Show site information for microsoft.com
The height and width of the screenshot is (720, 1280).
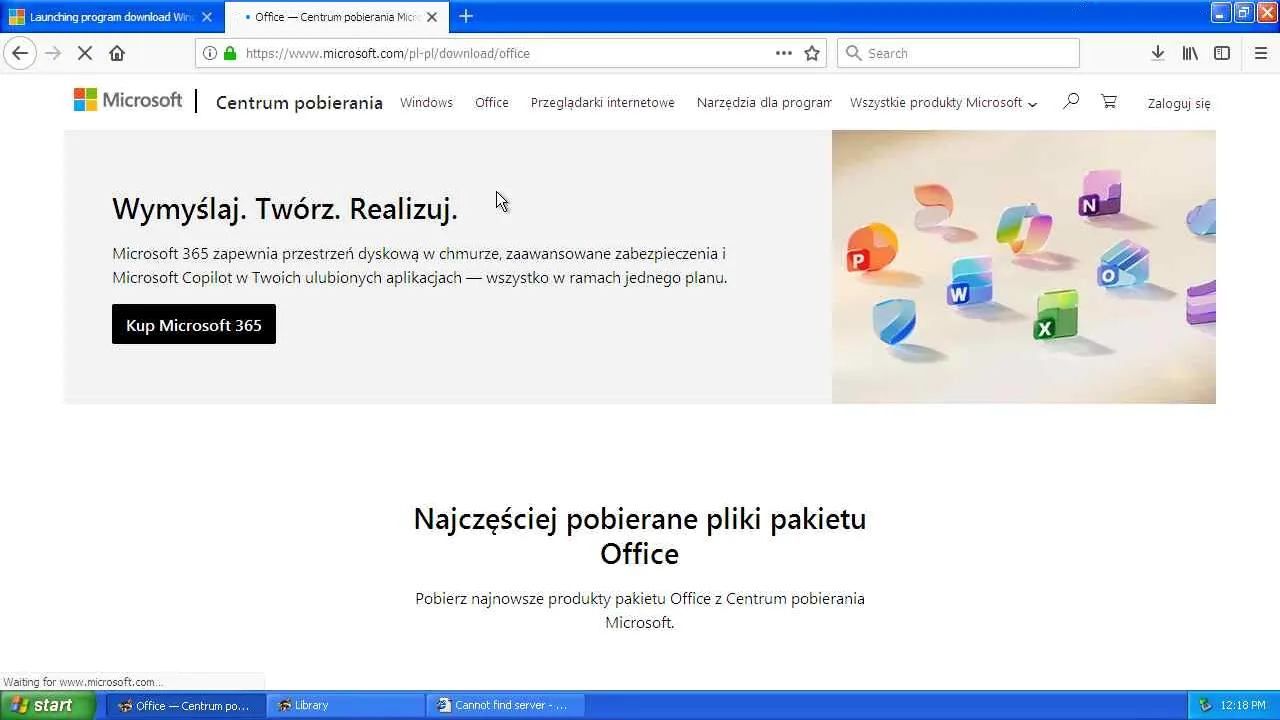(x=209, y=53)
